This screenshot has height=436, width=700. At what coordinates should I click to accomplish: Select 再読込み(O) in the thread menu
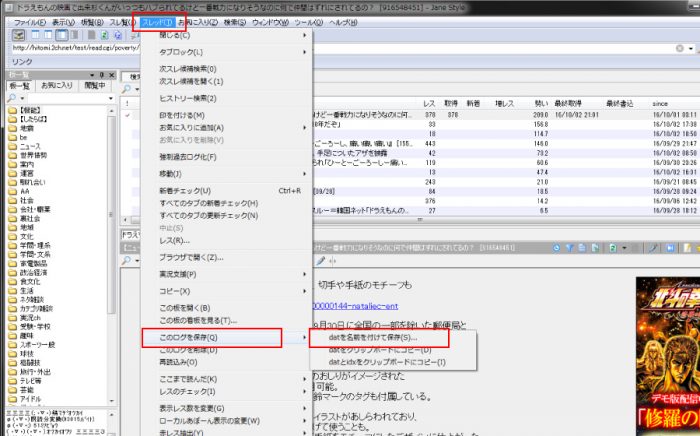click(x=226, y=362)
